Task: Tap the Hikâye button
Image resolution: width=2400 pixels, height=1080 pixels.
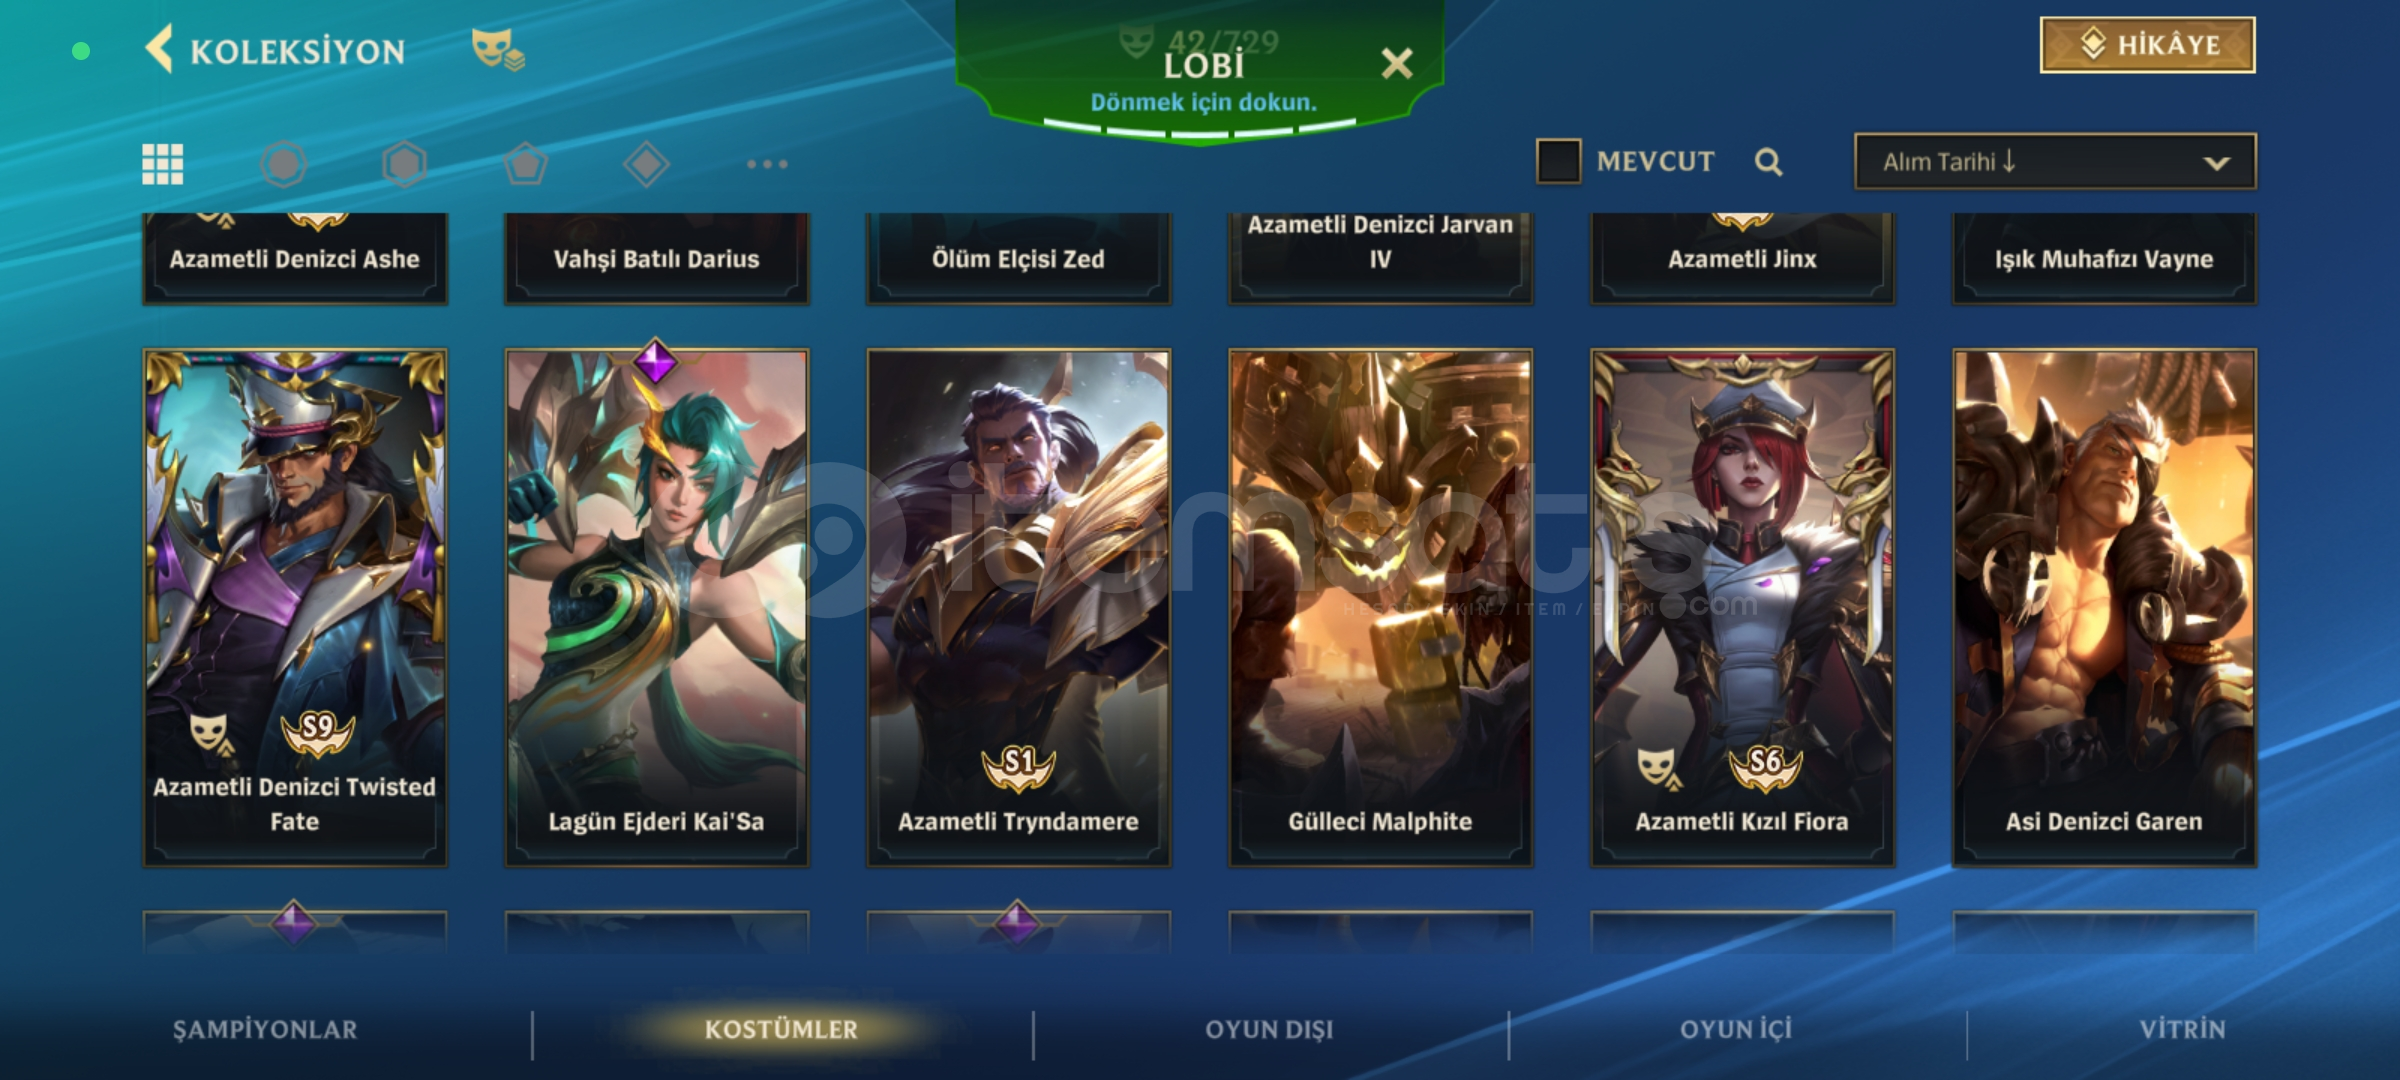Action: [x=2147, y=45]
